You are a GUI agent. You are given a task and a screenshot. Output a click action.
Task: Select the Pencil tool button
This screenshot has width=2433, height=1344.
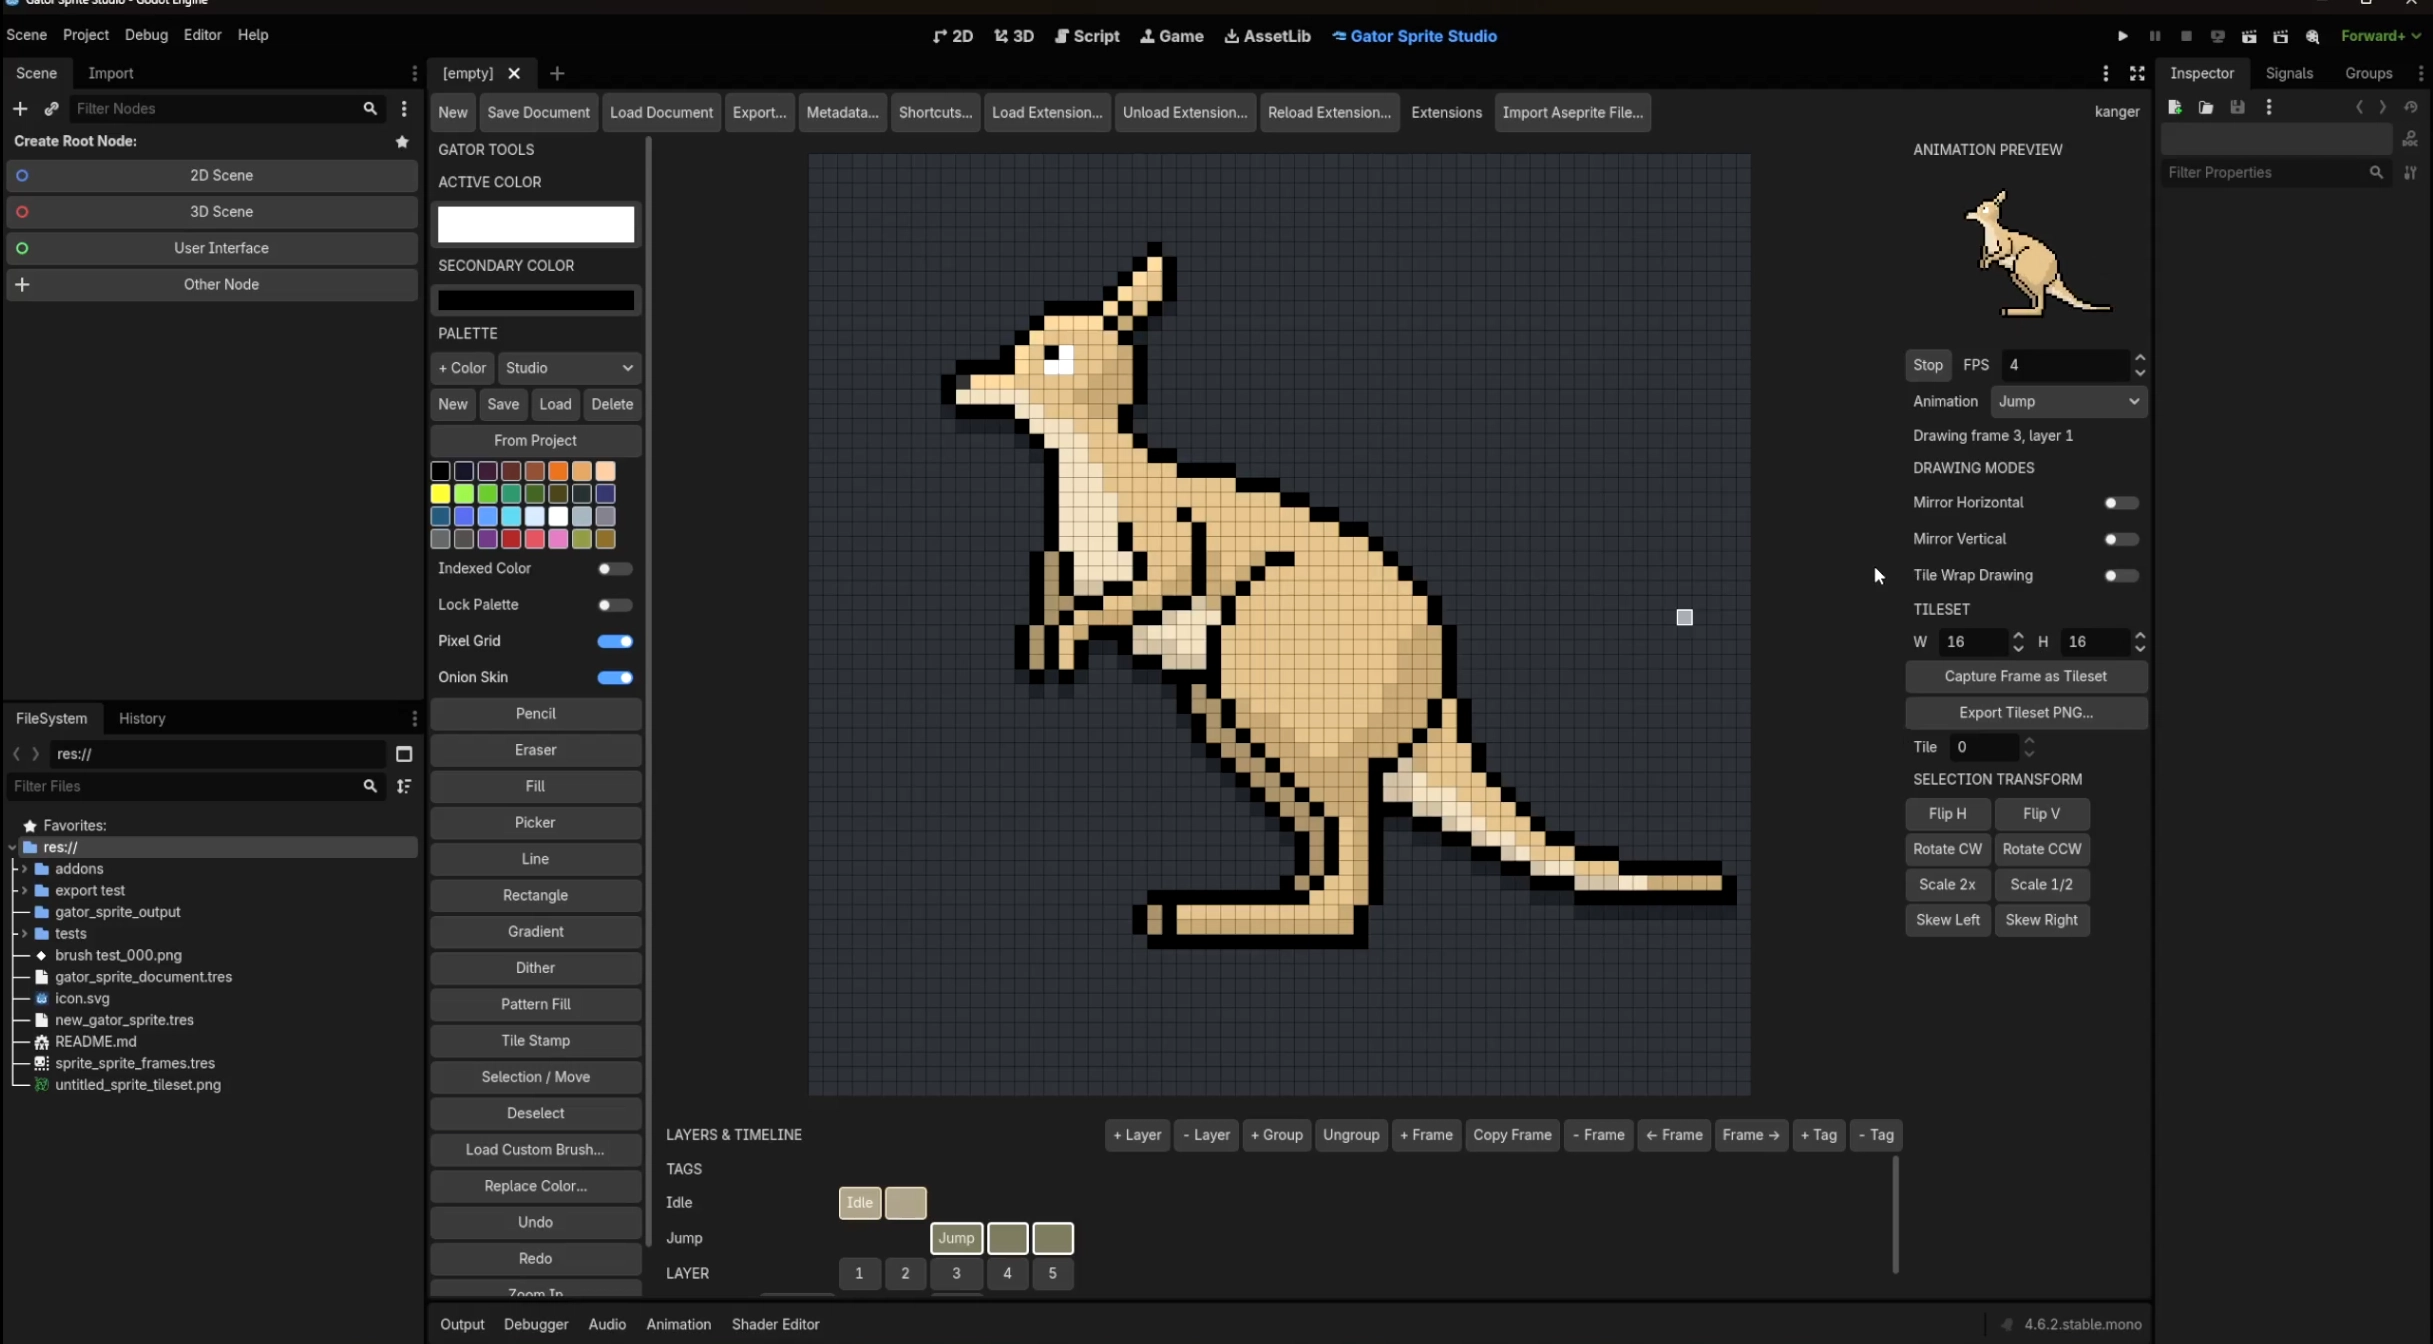(x=535, y=714)
